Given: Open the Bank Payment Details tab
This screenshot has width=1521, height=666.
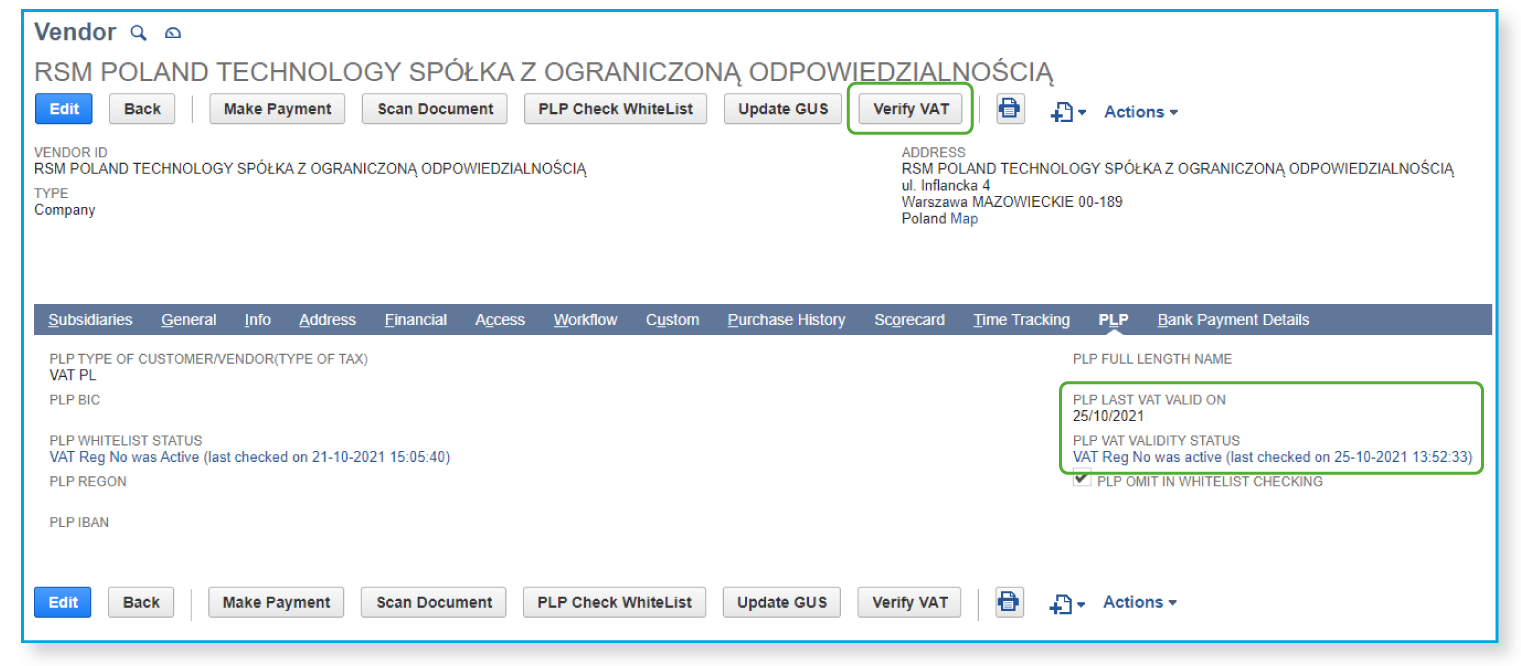Looking at the screenshot, I should click(1233, 320).
